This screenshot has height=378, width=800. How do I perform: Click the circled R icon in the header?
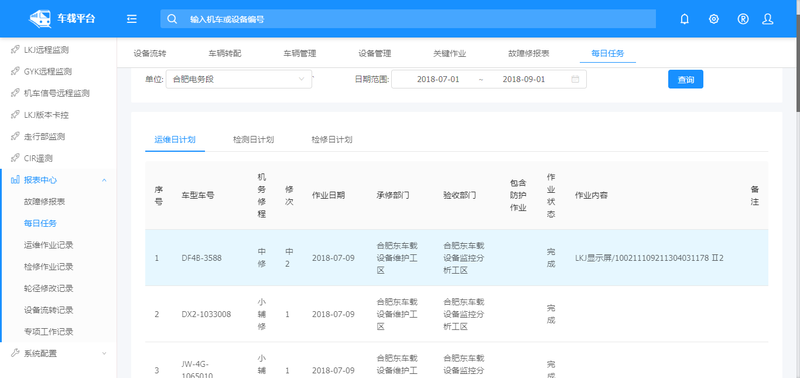click(743, 19)
